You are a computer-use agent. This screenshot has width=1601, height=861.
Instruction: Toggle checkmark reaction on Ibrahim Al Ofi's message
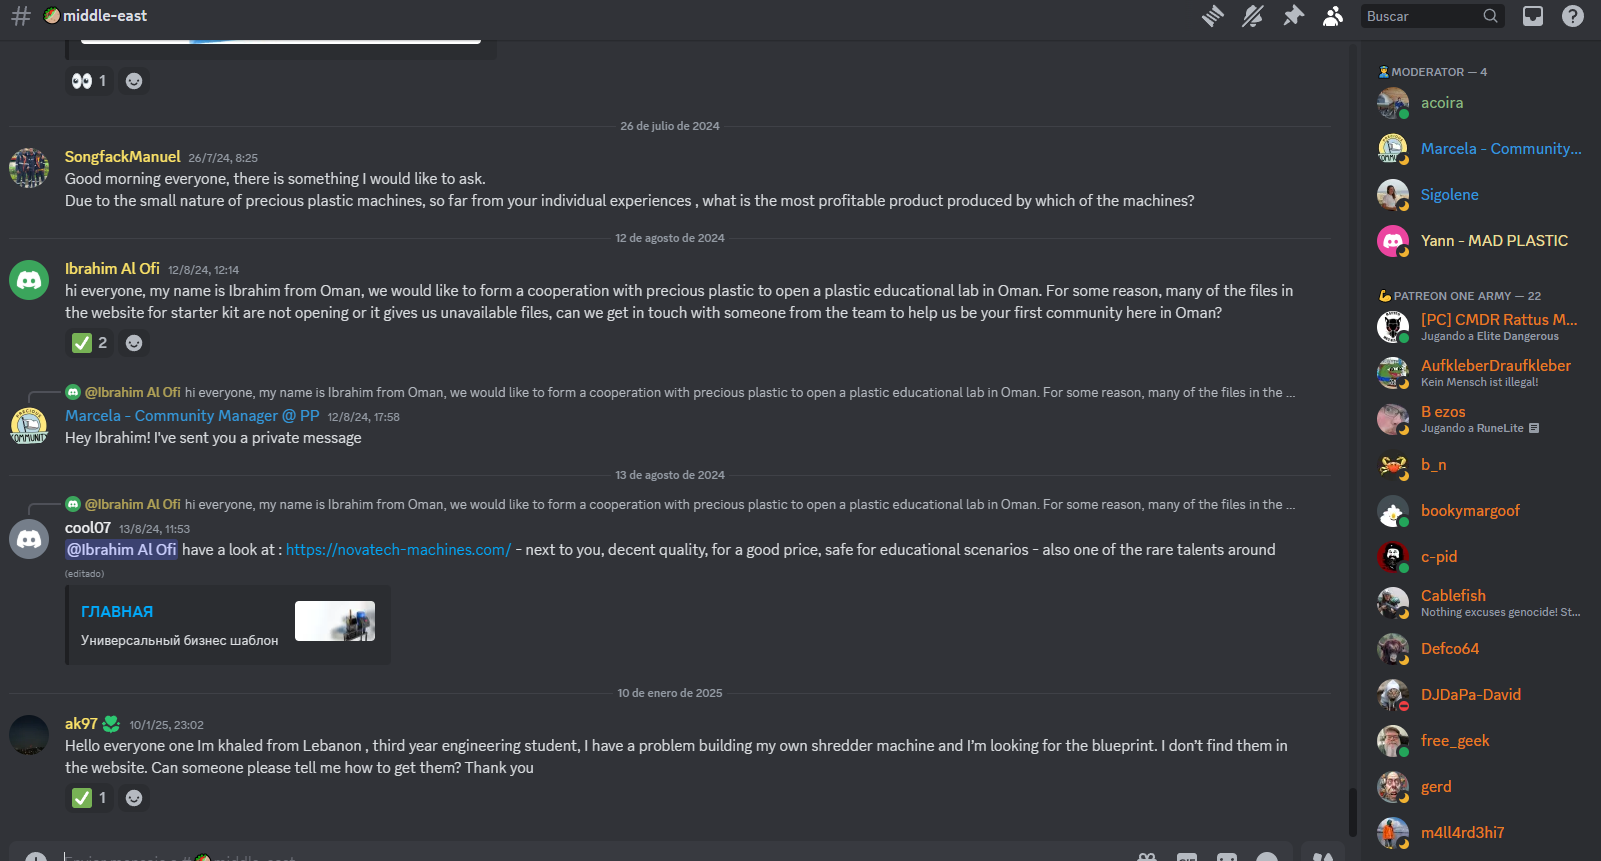click(x=90, y=343)
